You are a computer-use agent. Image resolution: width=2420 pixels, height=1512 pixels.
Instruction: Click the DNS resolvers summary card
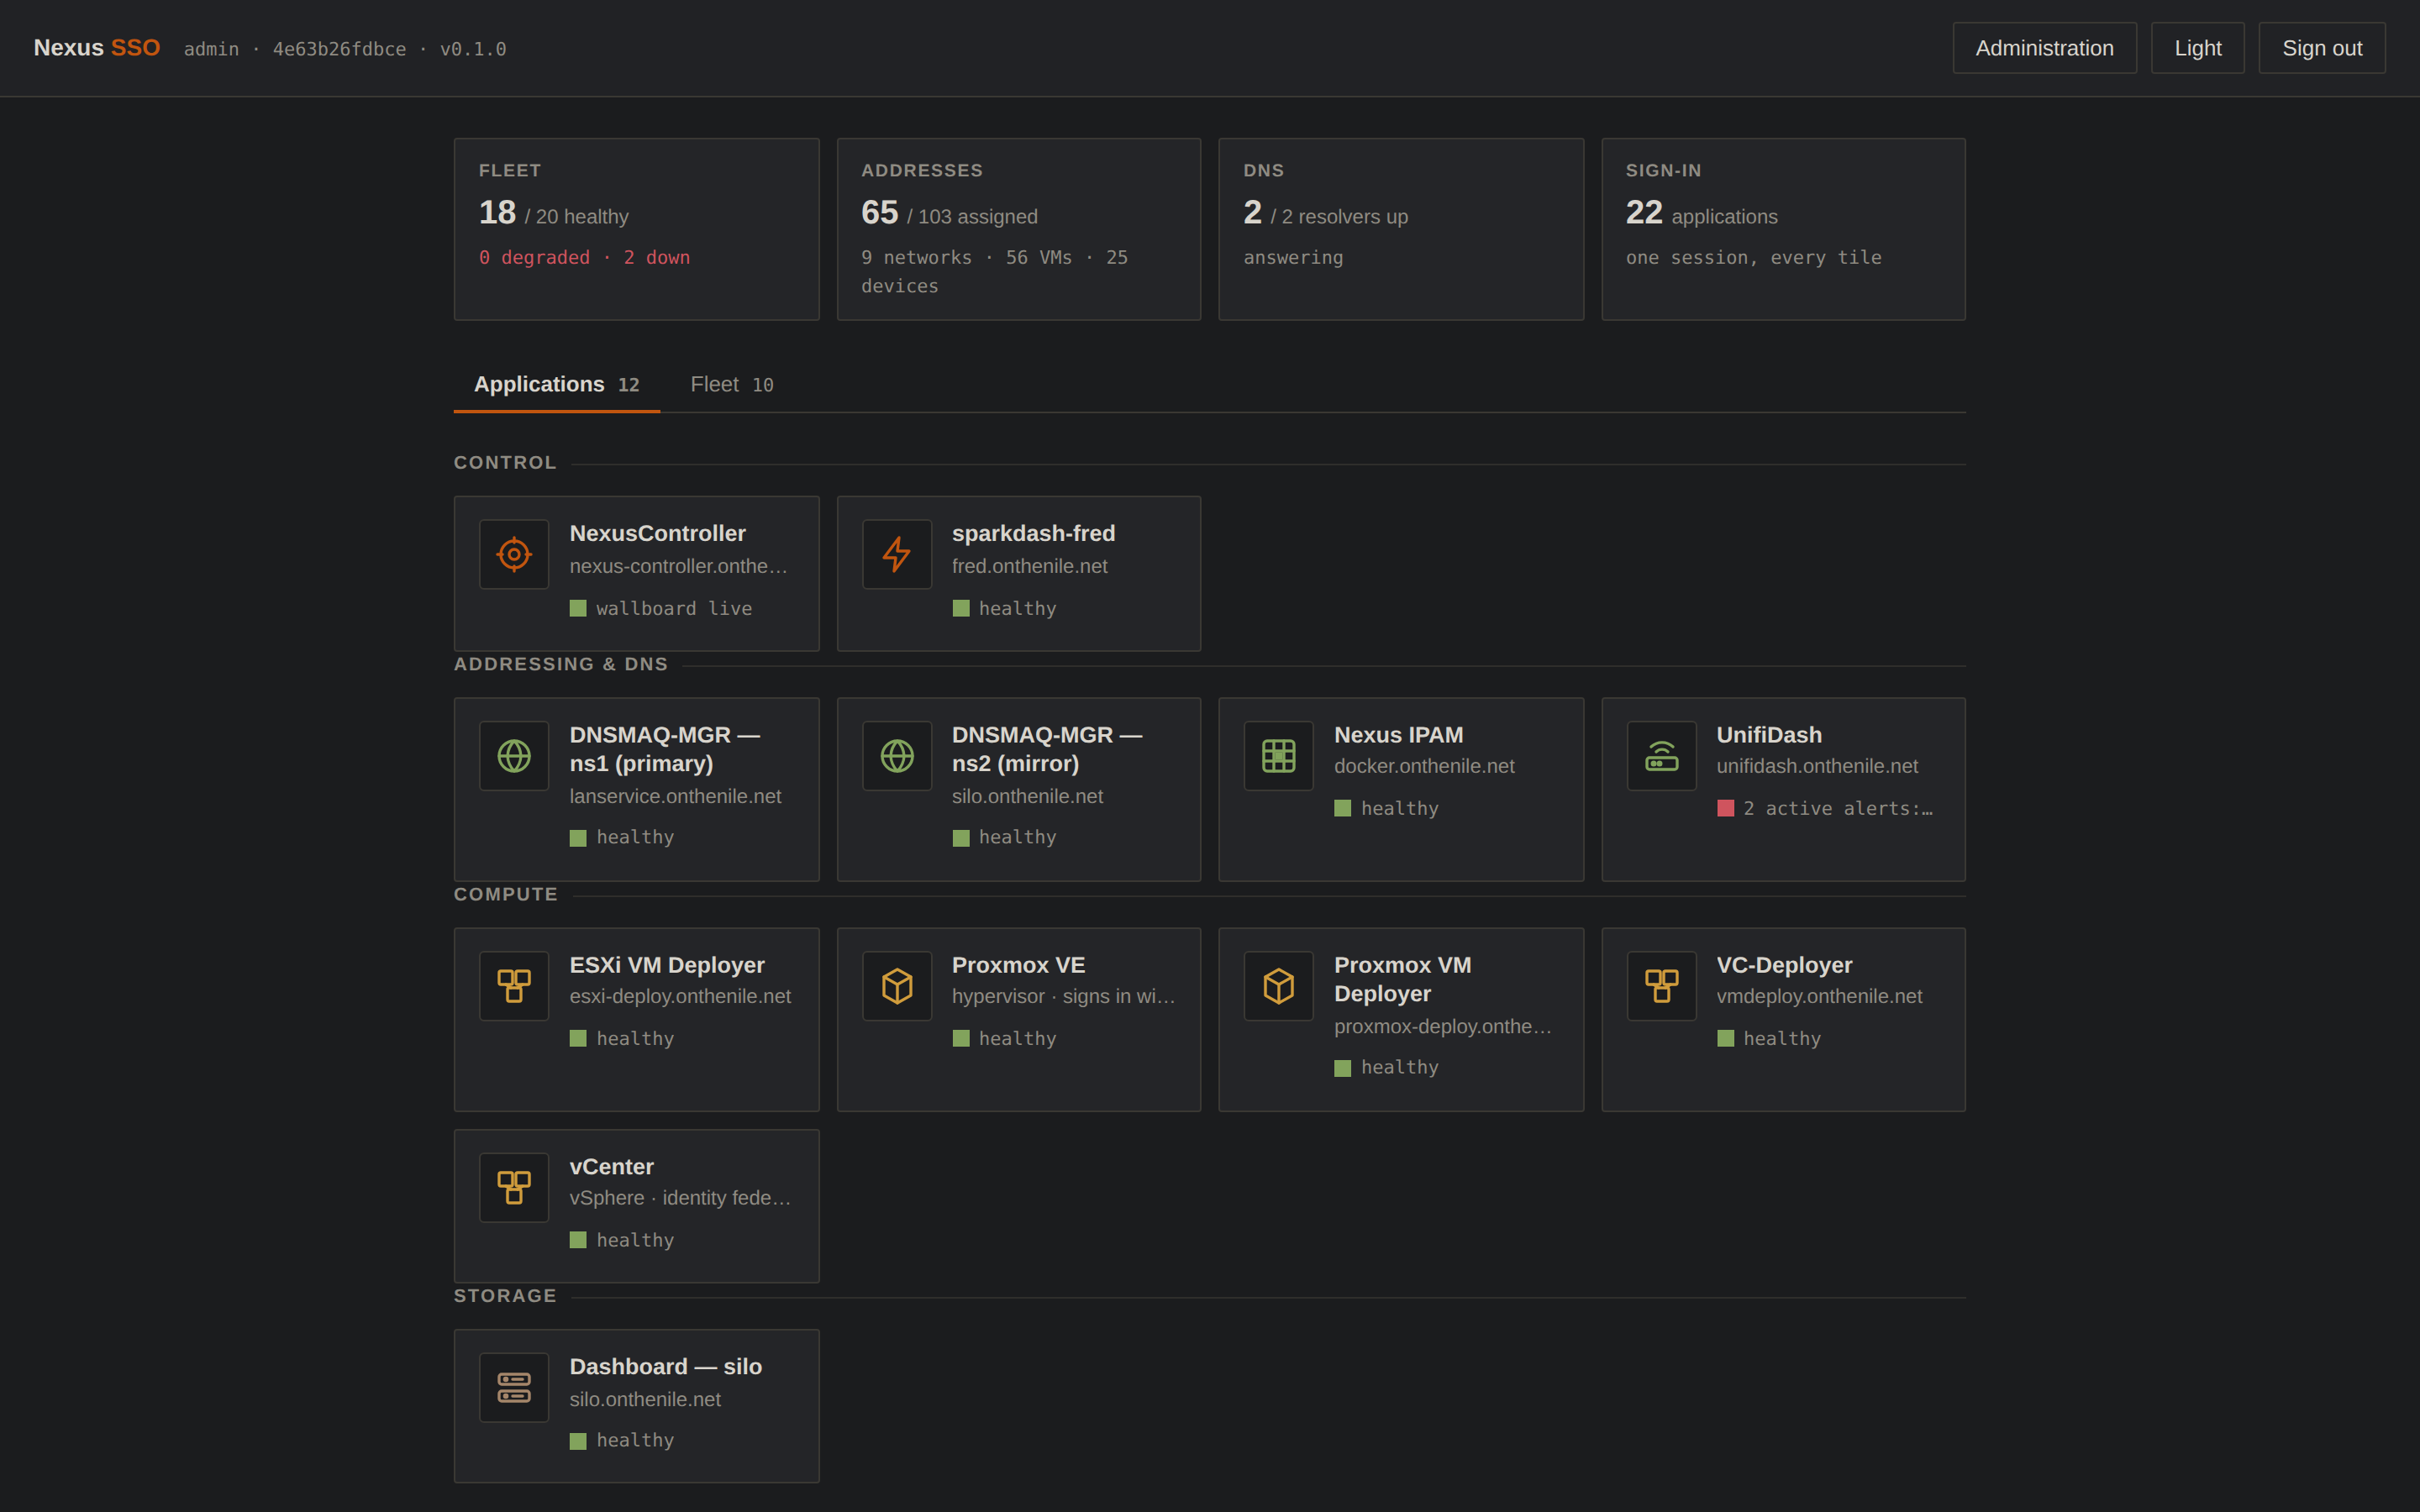pos(1401,229)
